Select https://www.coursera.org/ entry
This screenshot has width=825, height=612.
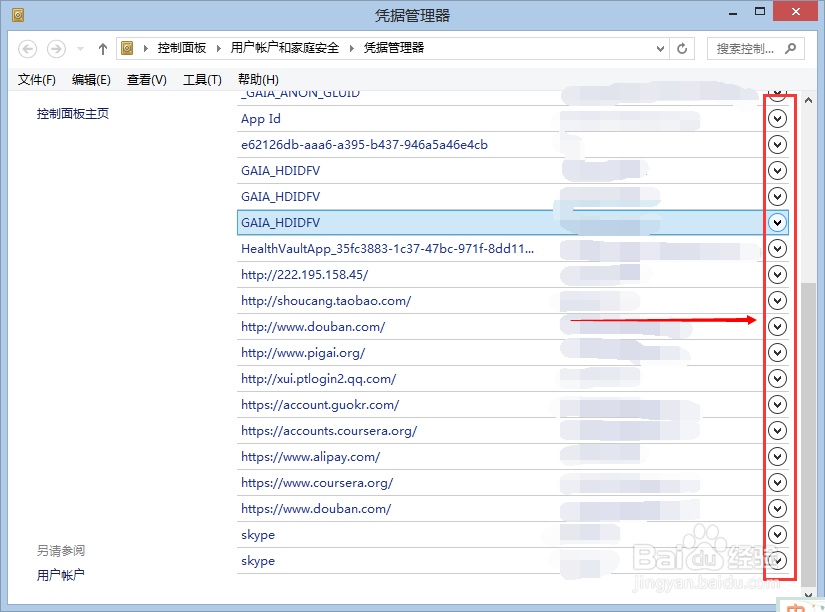(512, 483)
